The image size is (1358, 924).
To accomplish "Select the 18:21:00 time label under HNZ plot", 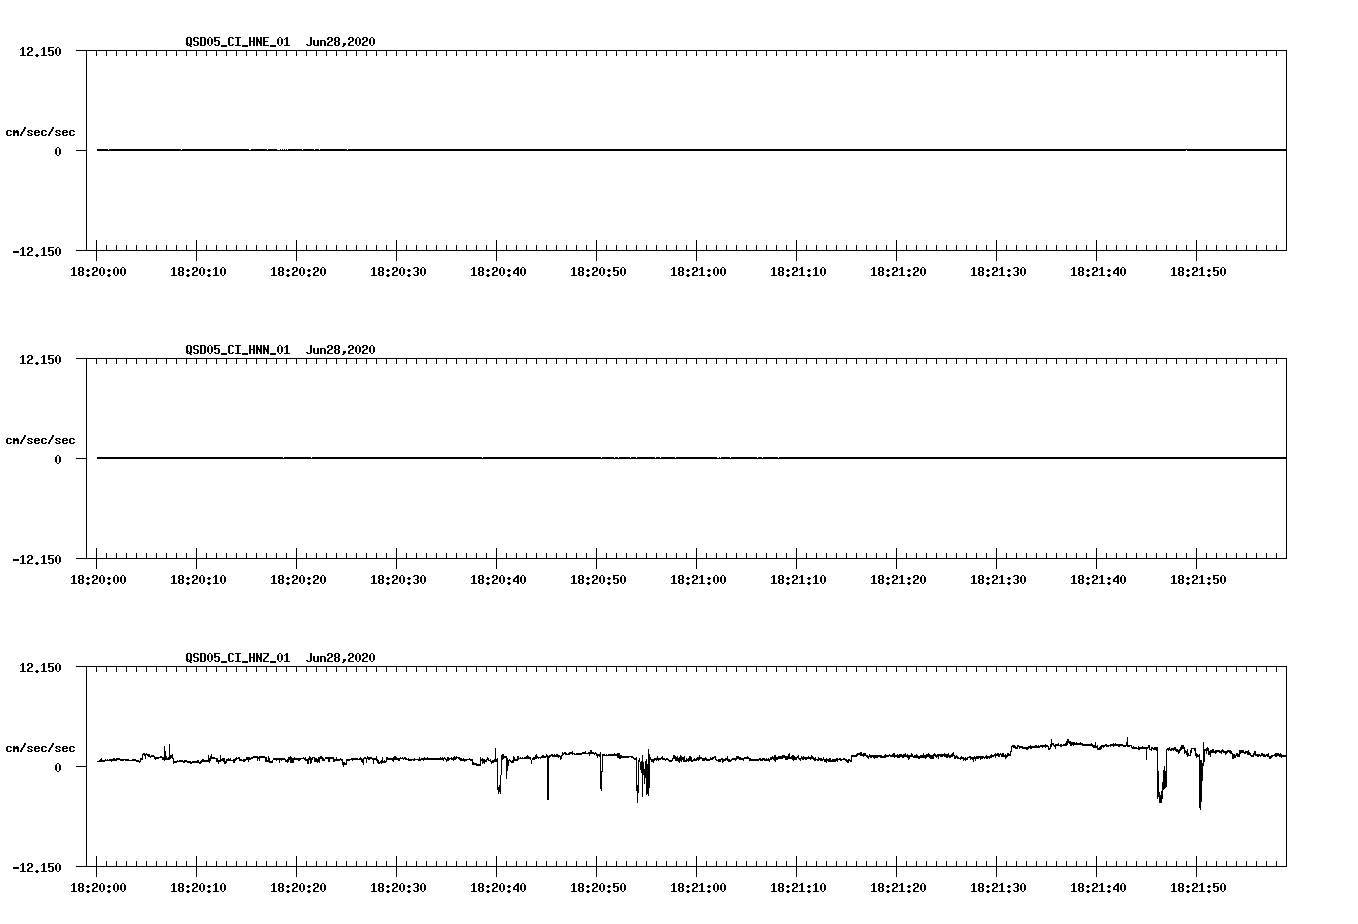I will (698, 888).
